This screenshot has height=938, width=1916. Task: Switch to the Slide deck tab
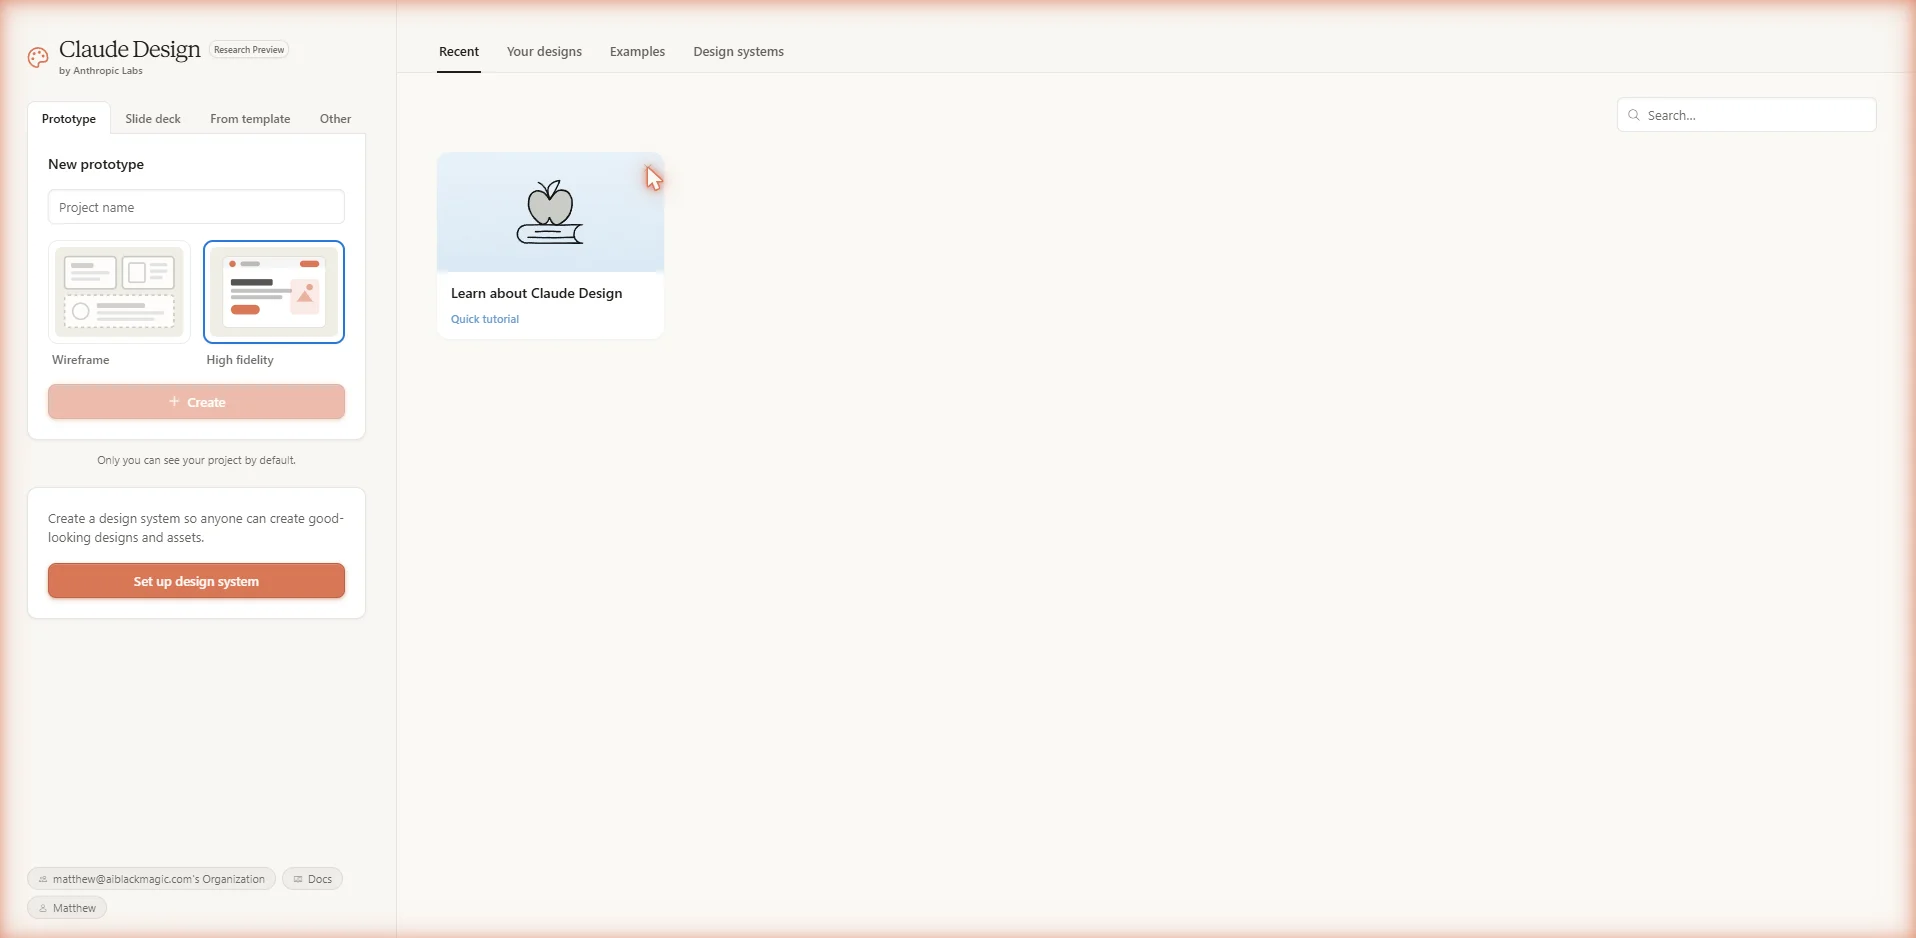(153, 119)
